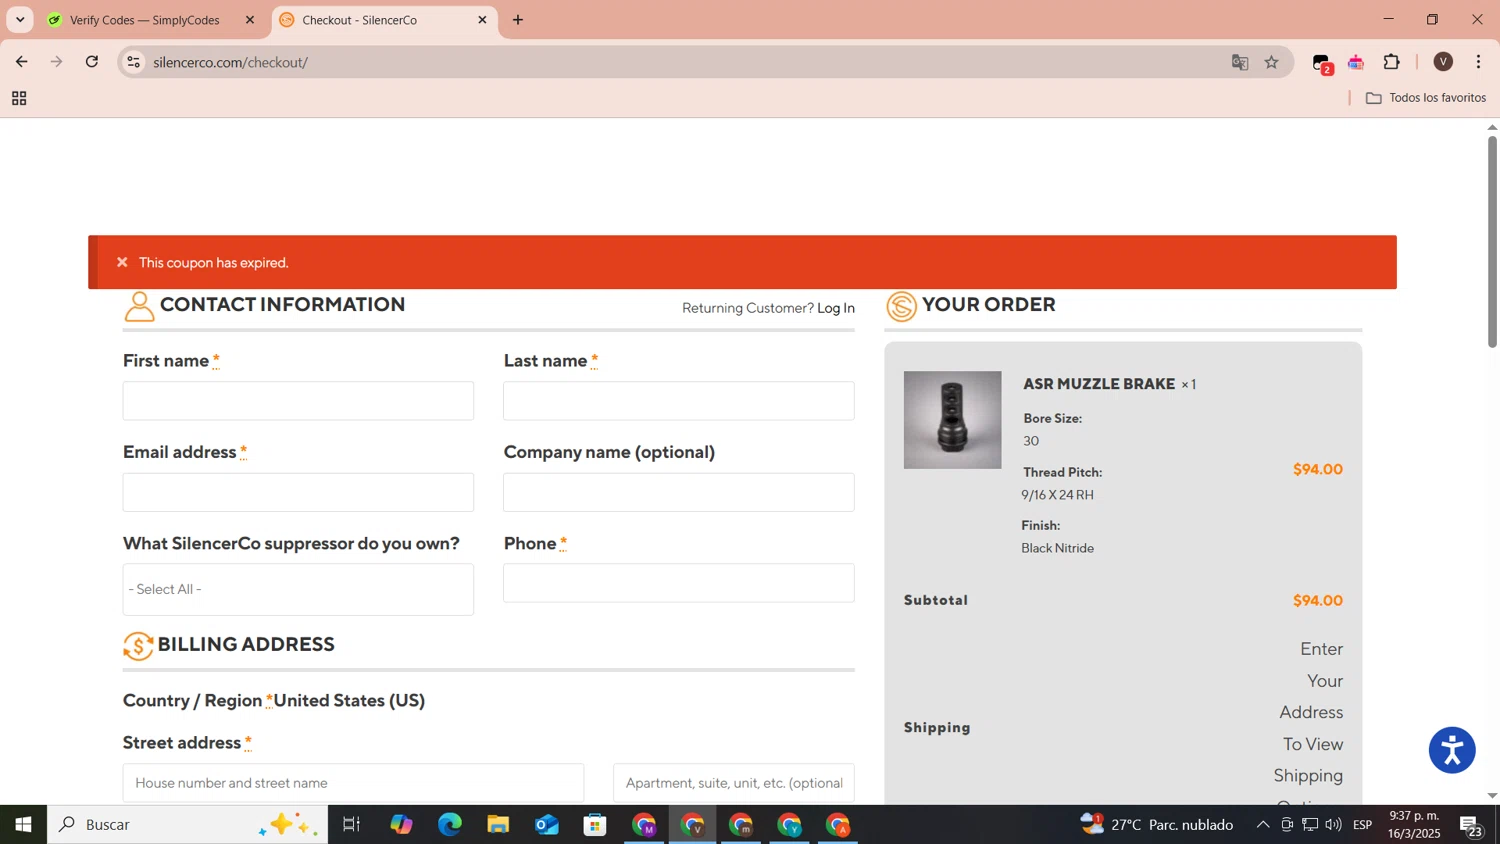Open the apps grid in bookmarks bar
The width and height of the screenshot is (1500, 844).
point(19,98)
